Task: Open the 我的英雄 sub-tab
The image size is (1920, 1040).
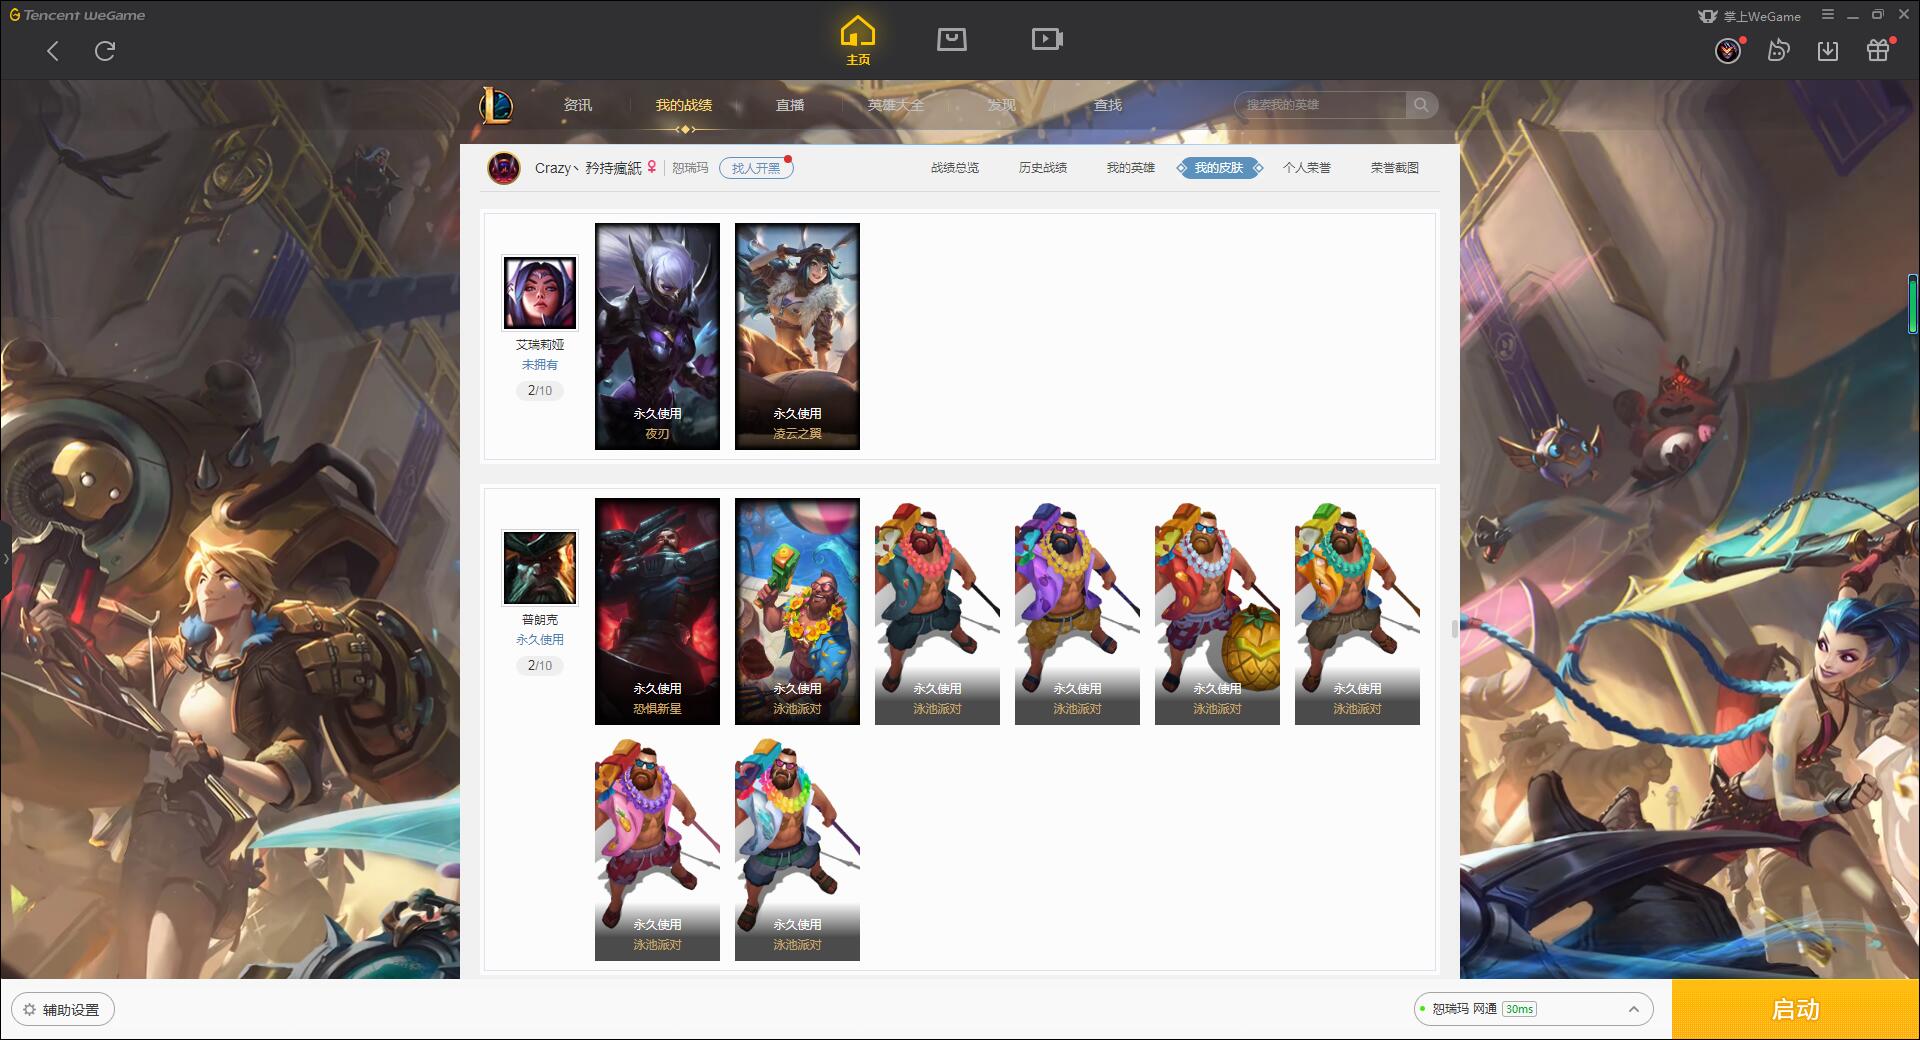Action: pyautogui.click(x=1131, y=168)
